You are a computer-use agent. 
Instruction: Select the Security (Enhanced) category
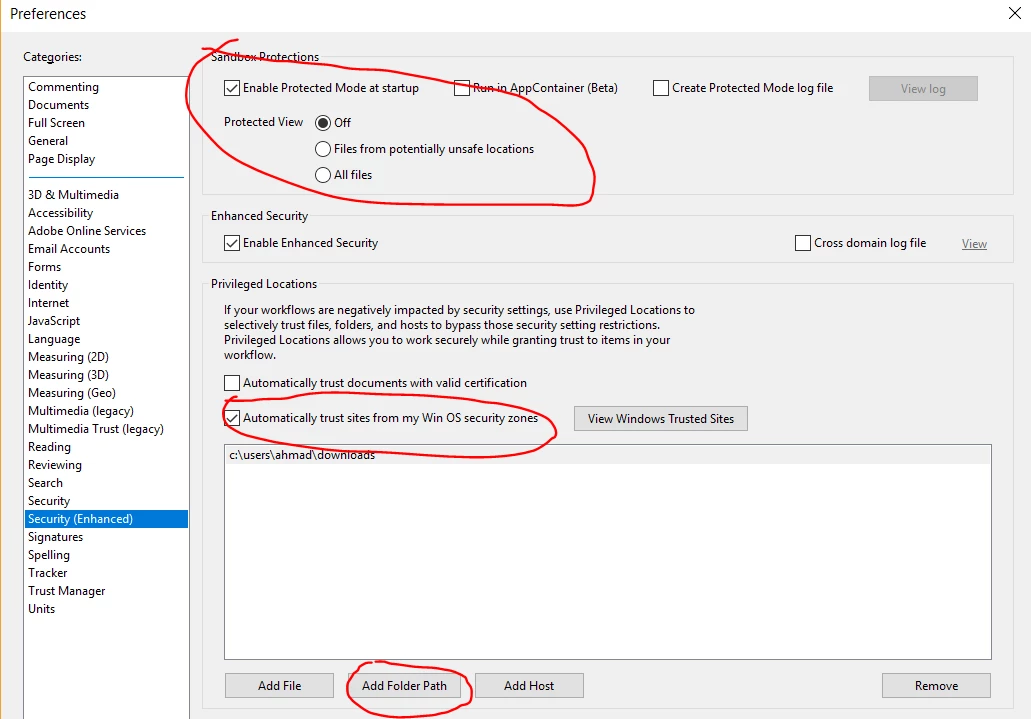[107, 519]
